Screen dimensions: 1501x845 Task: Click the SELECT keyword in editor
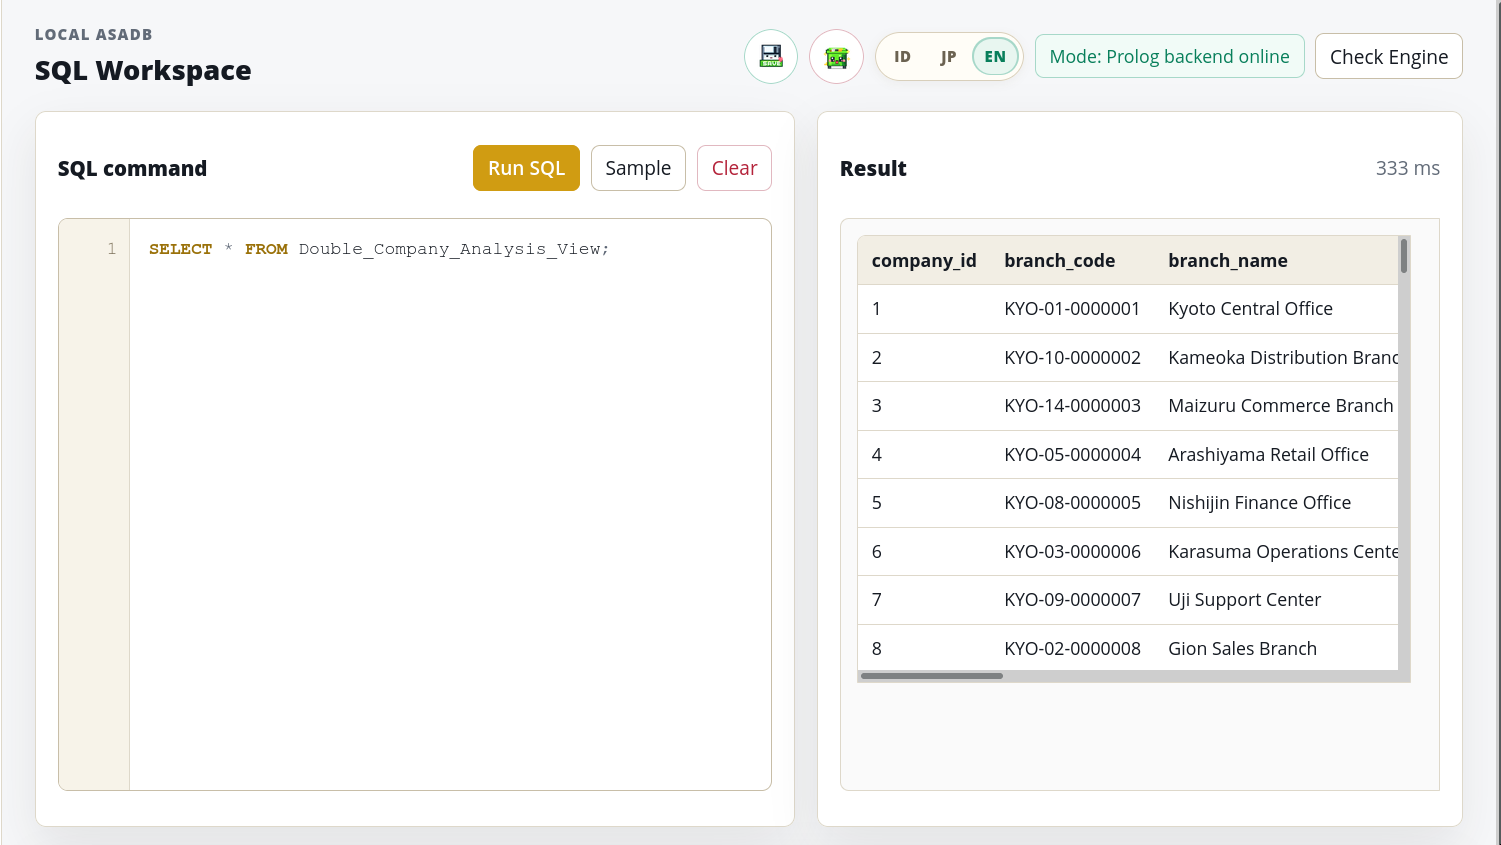click(x=180, y=249)
